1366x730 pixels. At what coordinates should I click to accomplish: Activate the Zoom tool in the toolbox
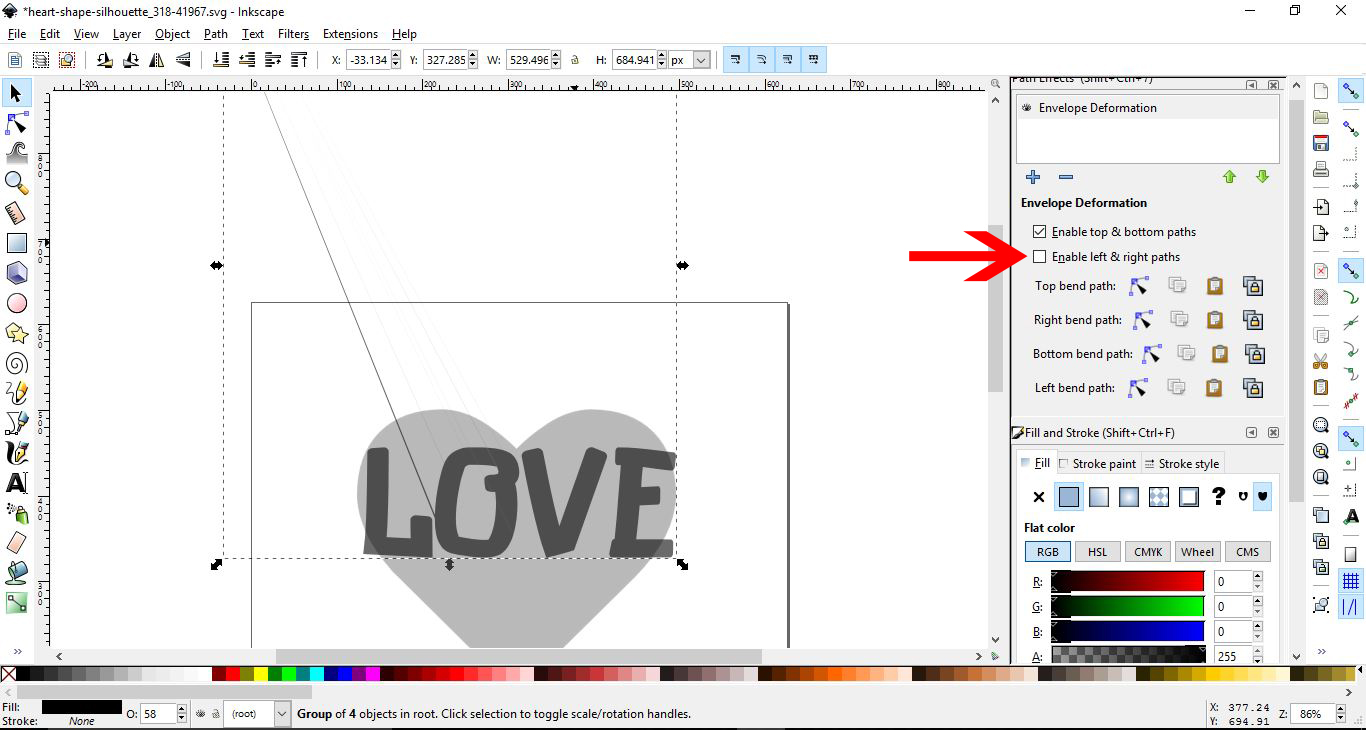(x=16, y=183)
